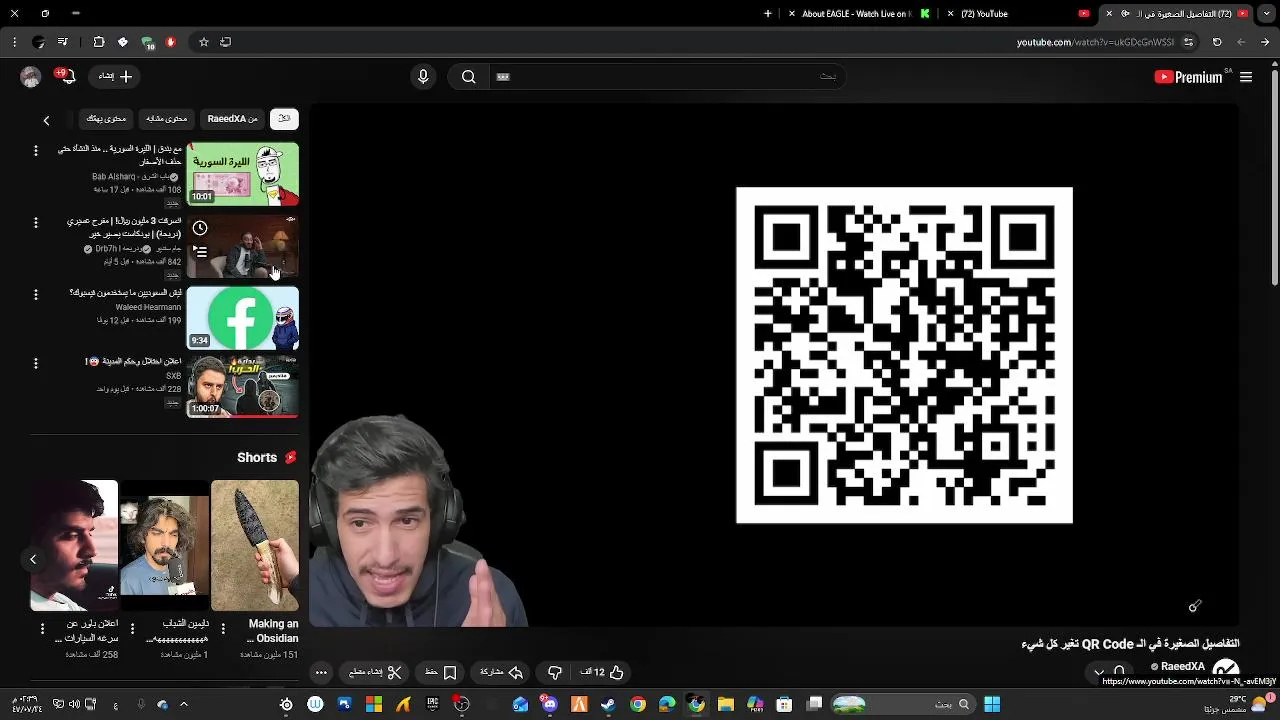The width and height of the screenshot is (1280, 720).
Task: Open options menu for Drb7h video
Action: click(36, 222)
